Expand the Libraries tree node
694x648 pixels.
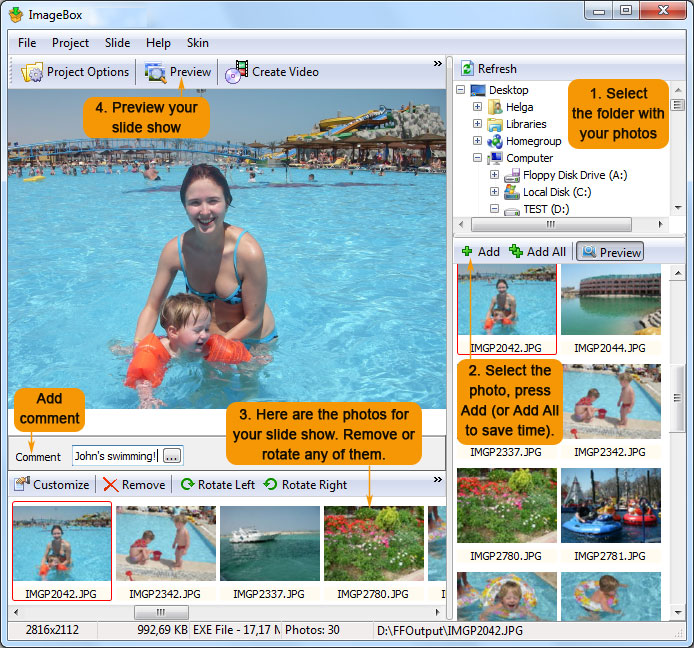(x=478, y=124)
